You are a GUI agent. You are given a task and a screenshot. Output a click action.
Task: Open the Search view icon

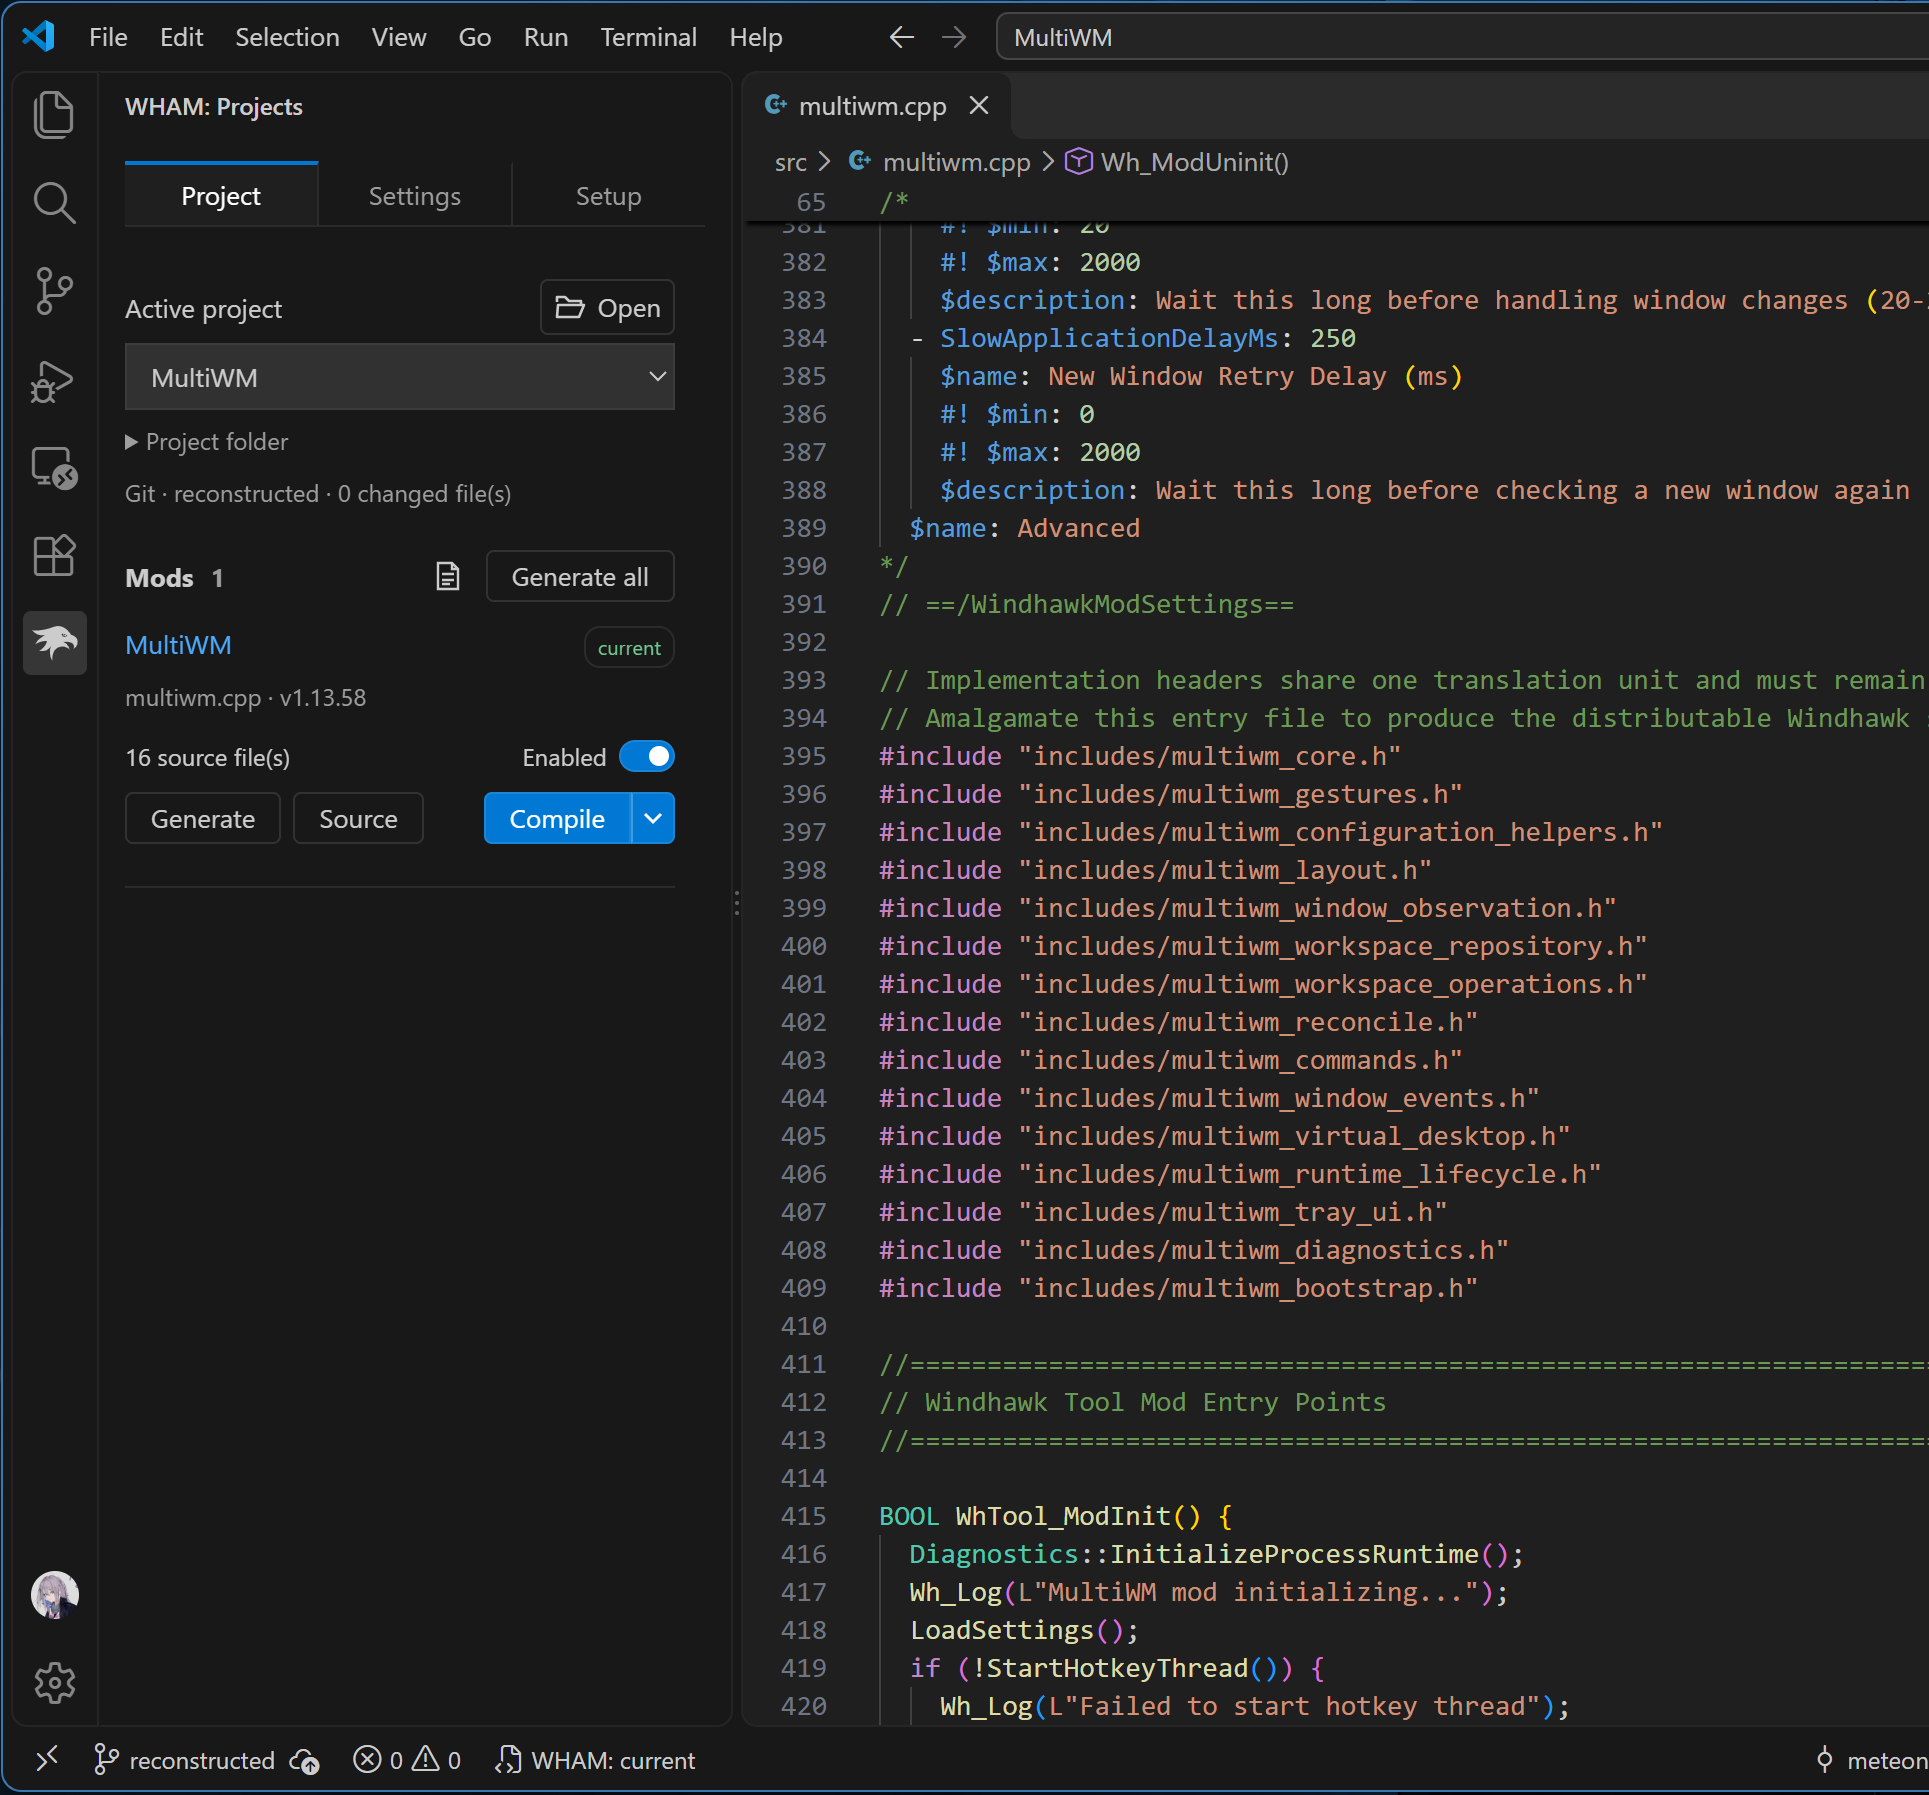pos(54,203)
